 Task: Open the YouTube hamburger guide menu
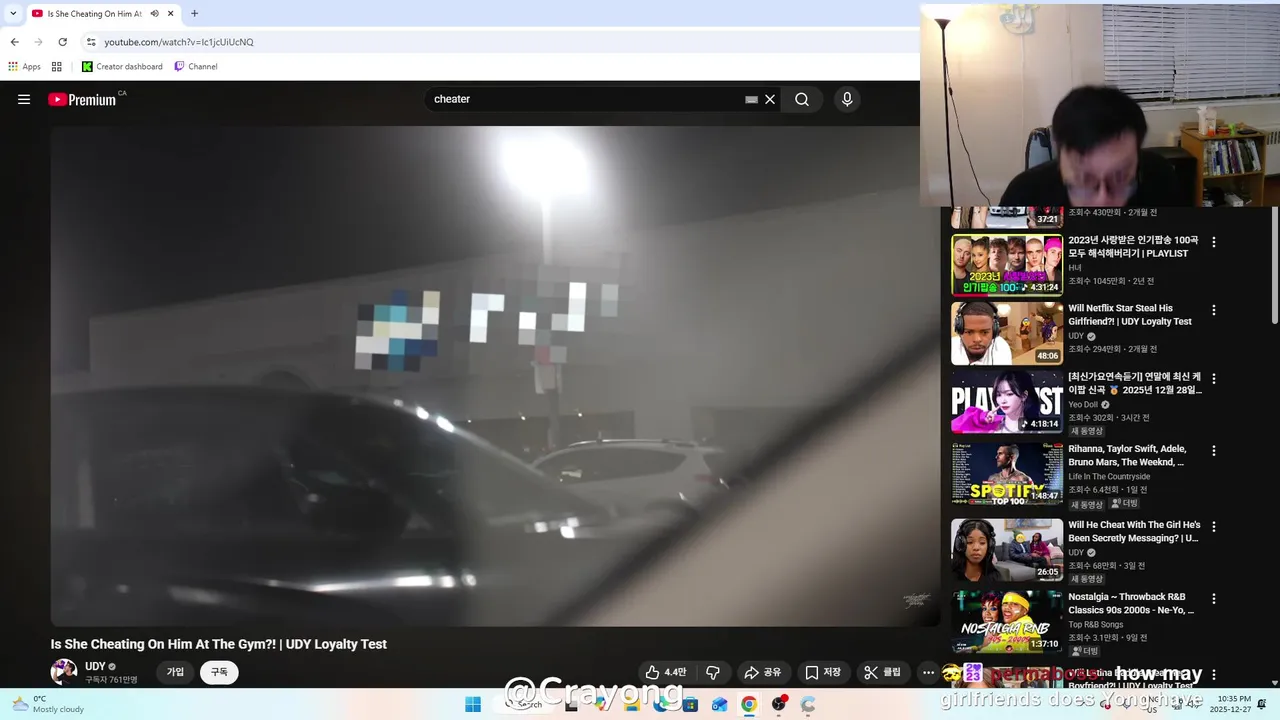[x=24, y=99]
